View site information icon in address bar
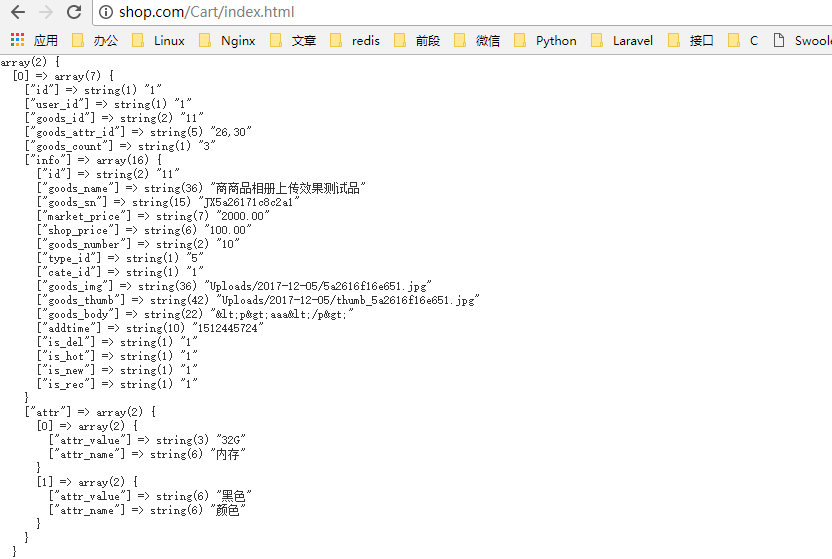 pos(106,13)
